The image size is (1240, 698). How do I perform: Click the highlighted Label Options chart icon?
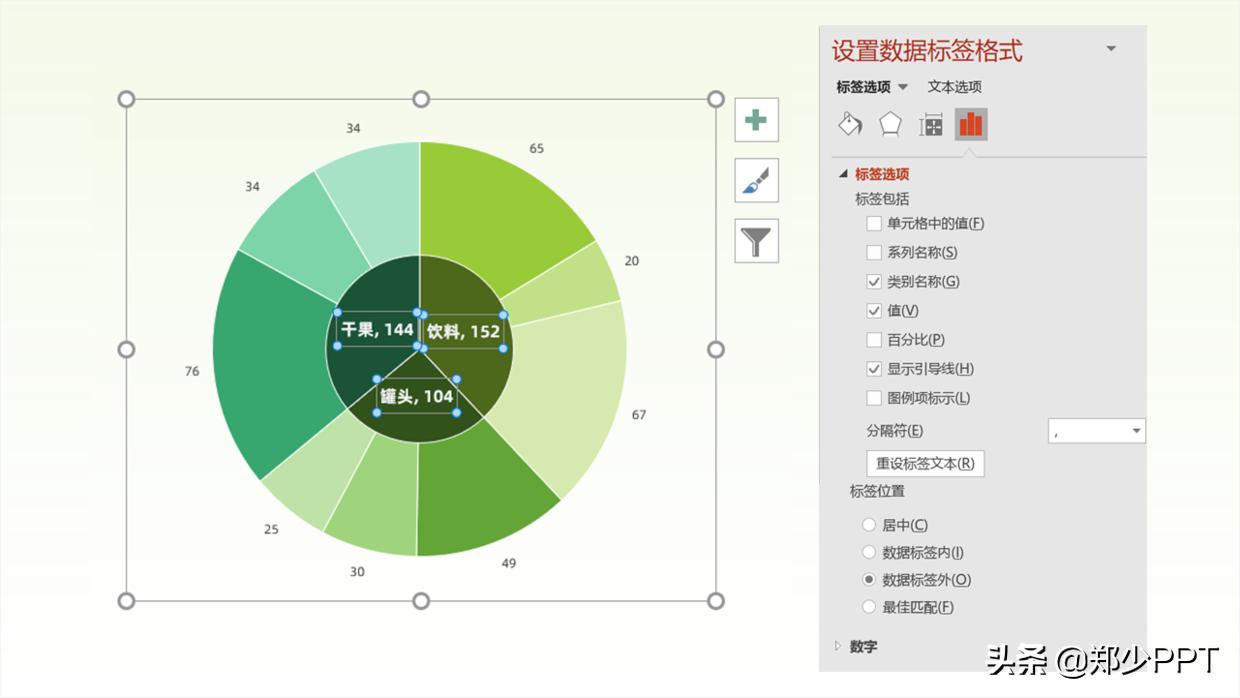point(970,124)
